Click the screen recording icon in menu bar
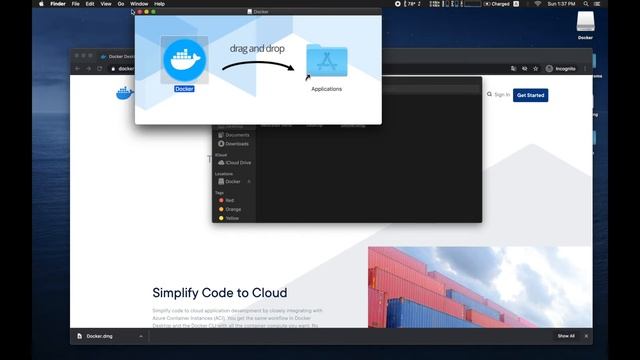The image size is (640, 360). click(398, 4)
